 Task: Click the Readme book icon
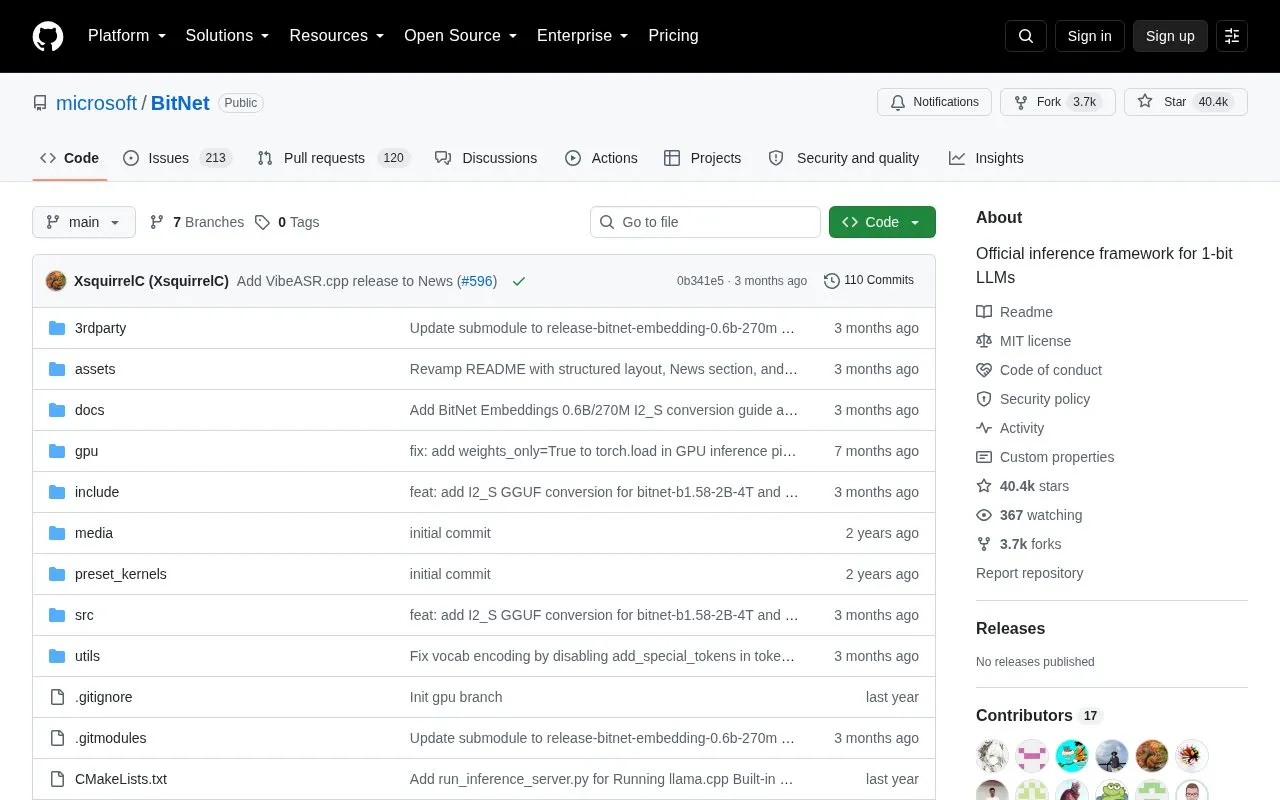click(984, 312)
